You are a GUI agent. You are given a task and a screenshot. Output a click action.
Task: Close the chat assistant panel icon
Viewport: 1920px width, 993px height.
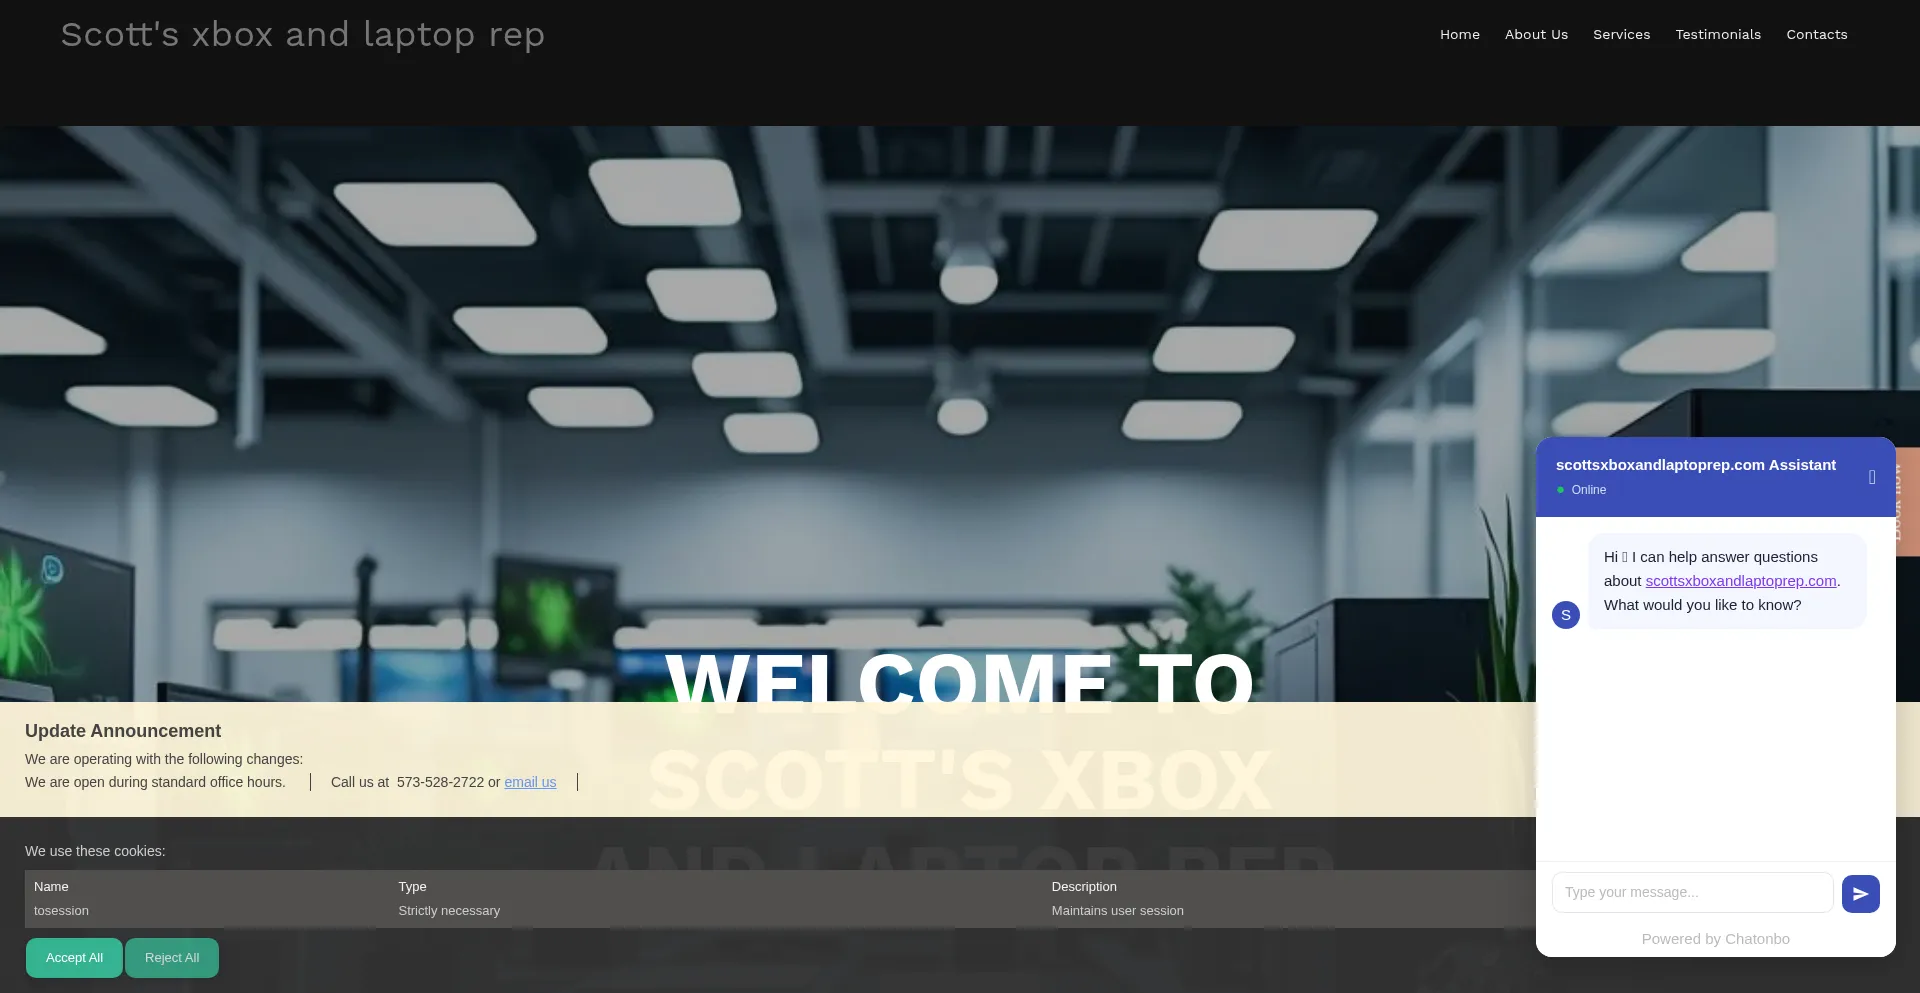[x=1872, y=477]
